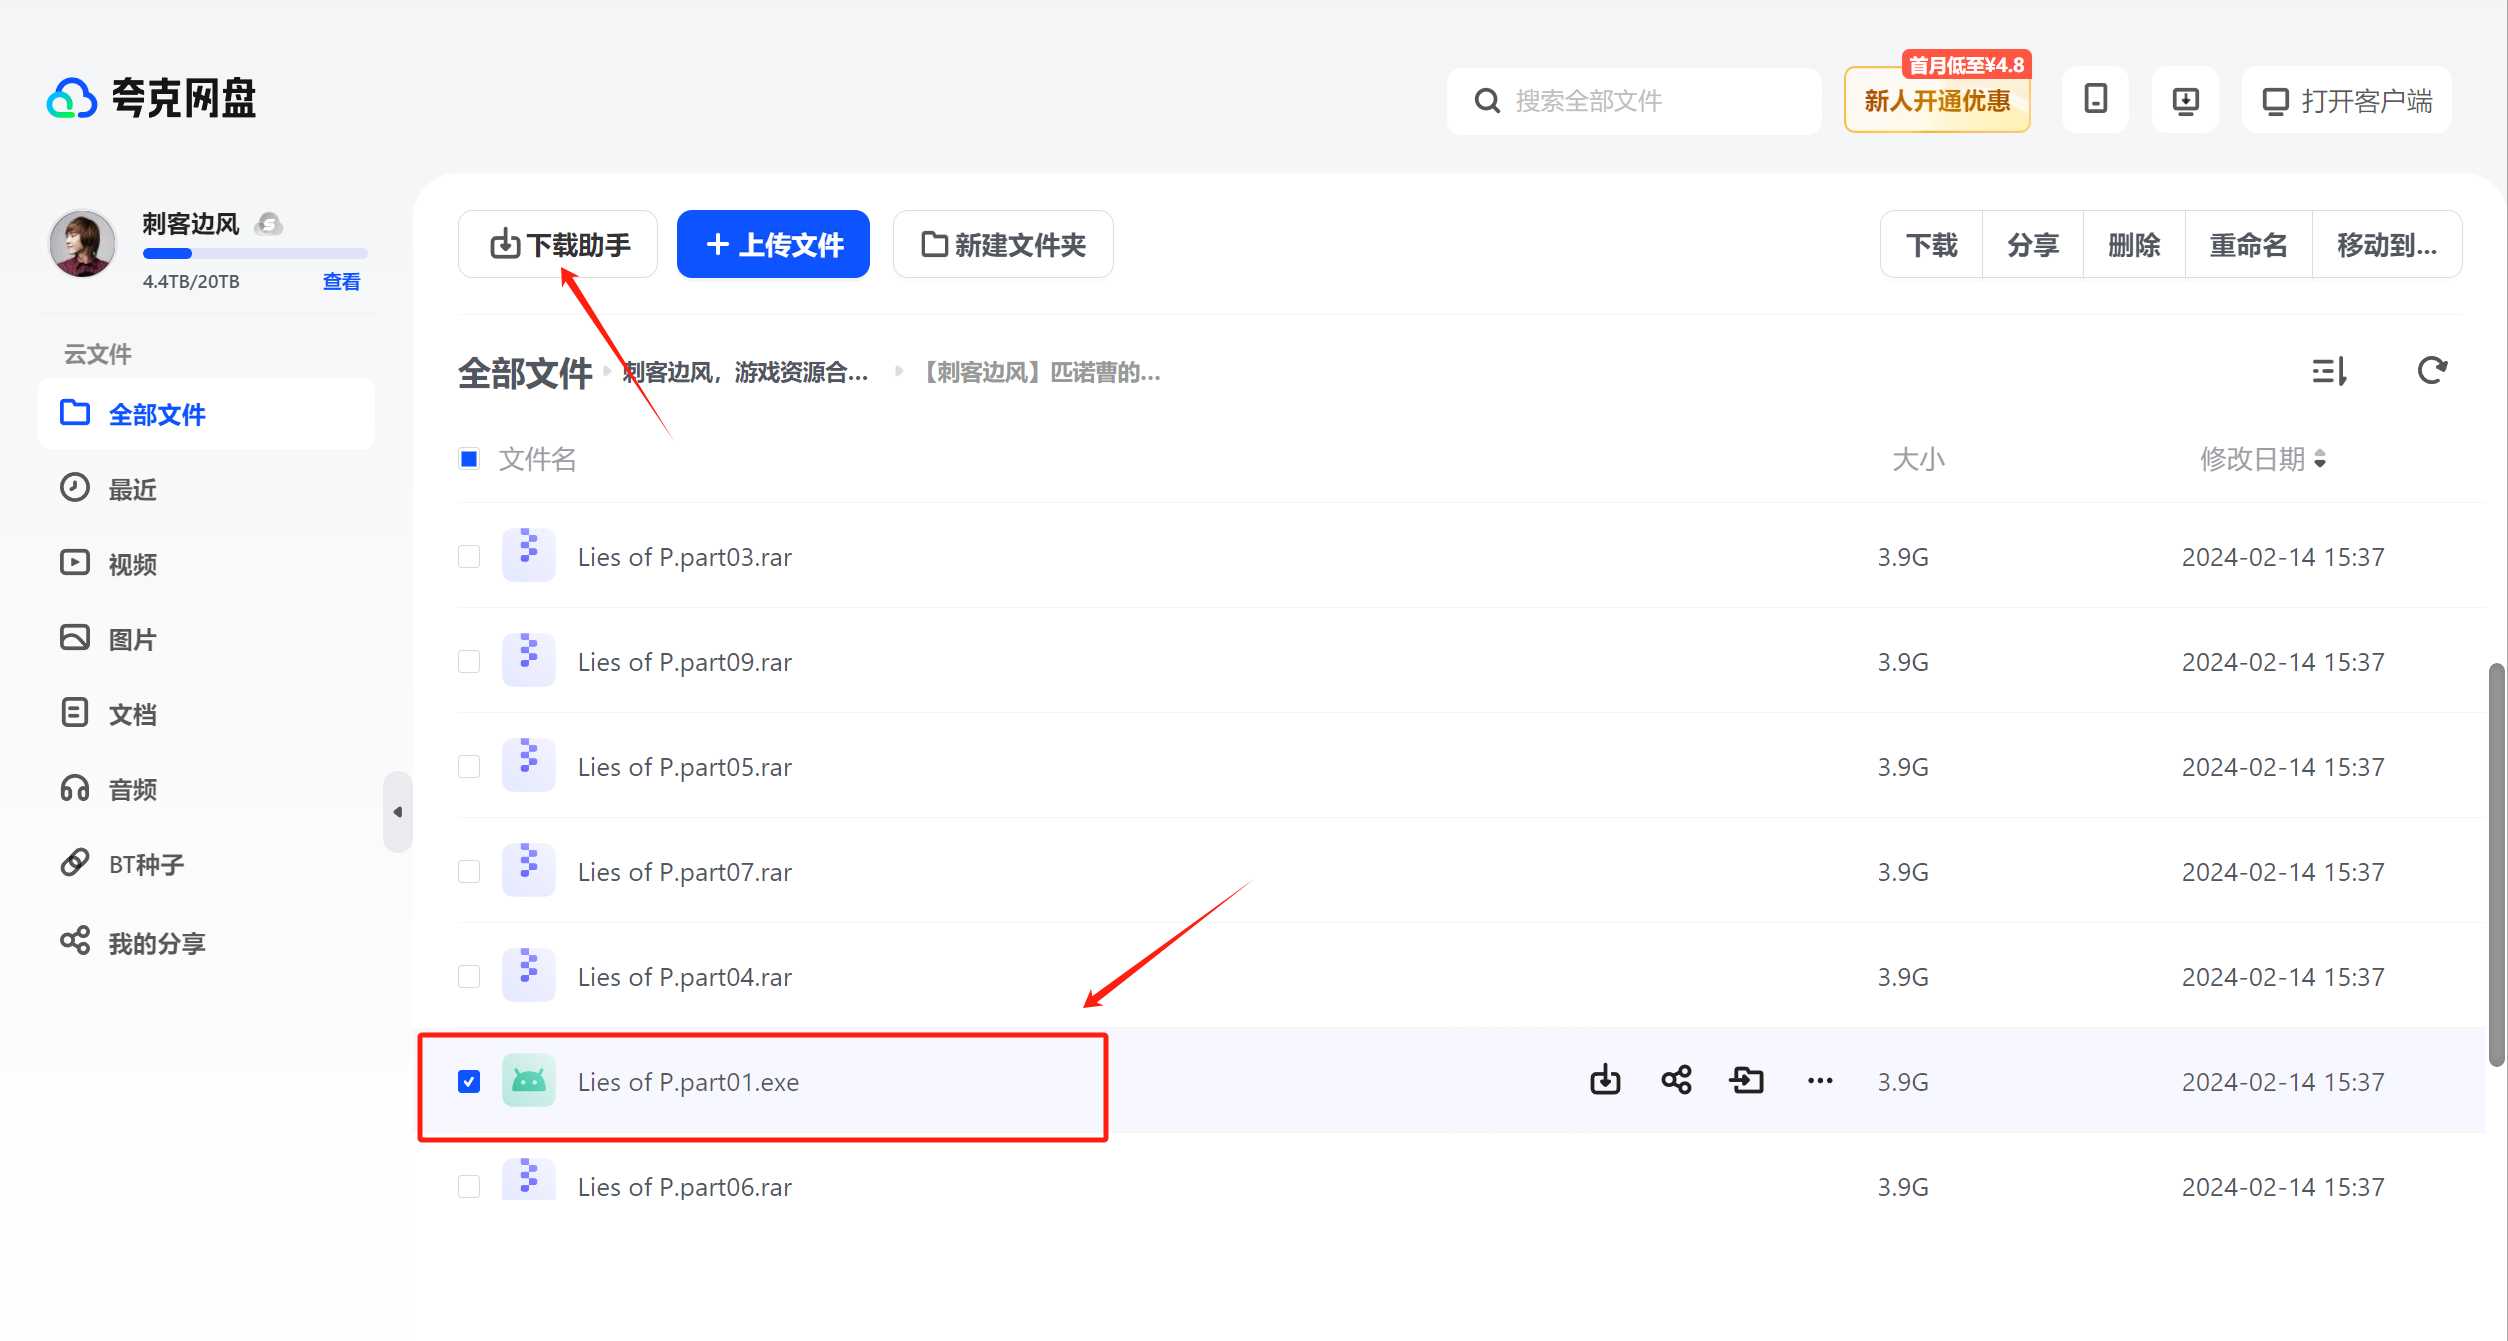Check the box for Lies of P.part04.rar

(x=469, y=976)
